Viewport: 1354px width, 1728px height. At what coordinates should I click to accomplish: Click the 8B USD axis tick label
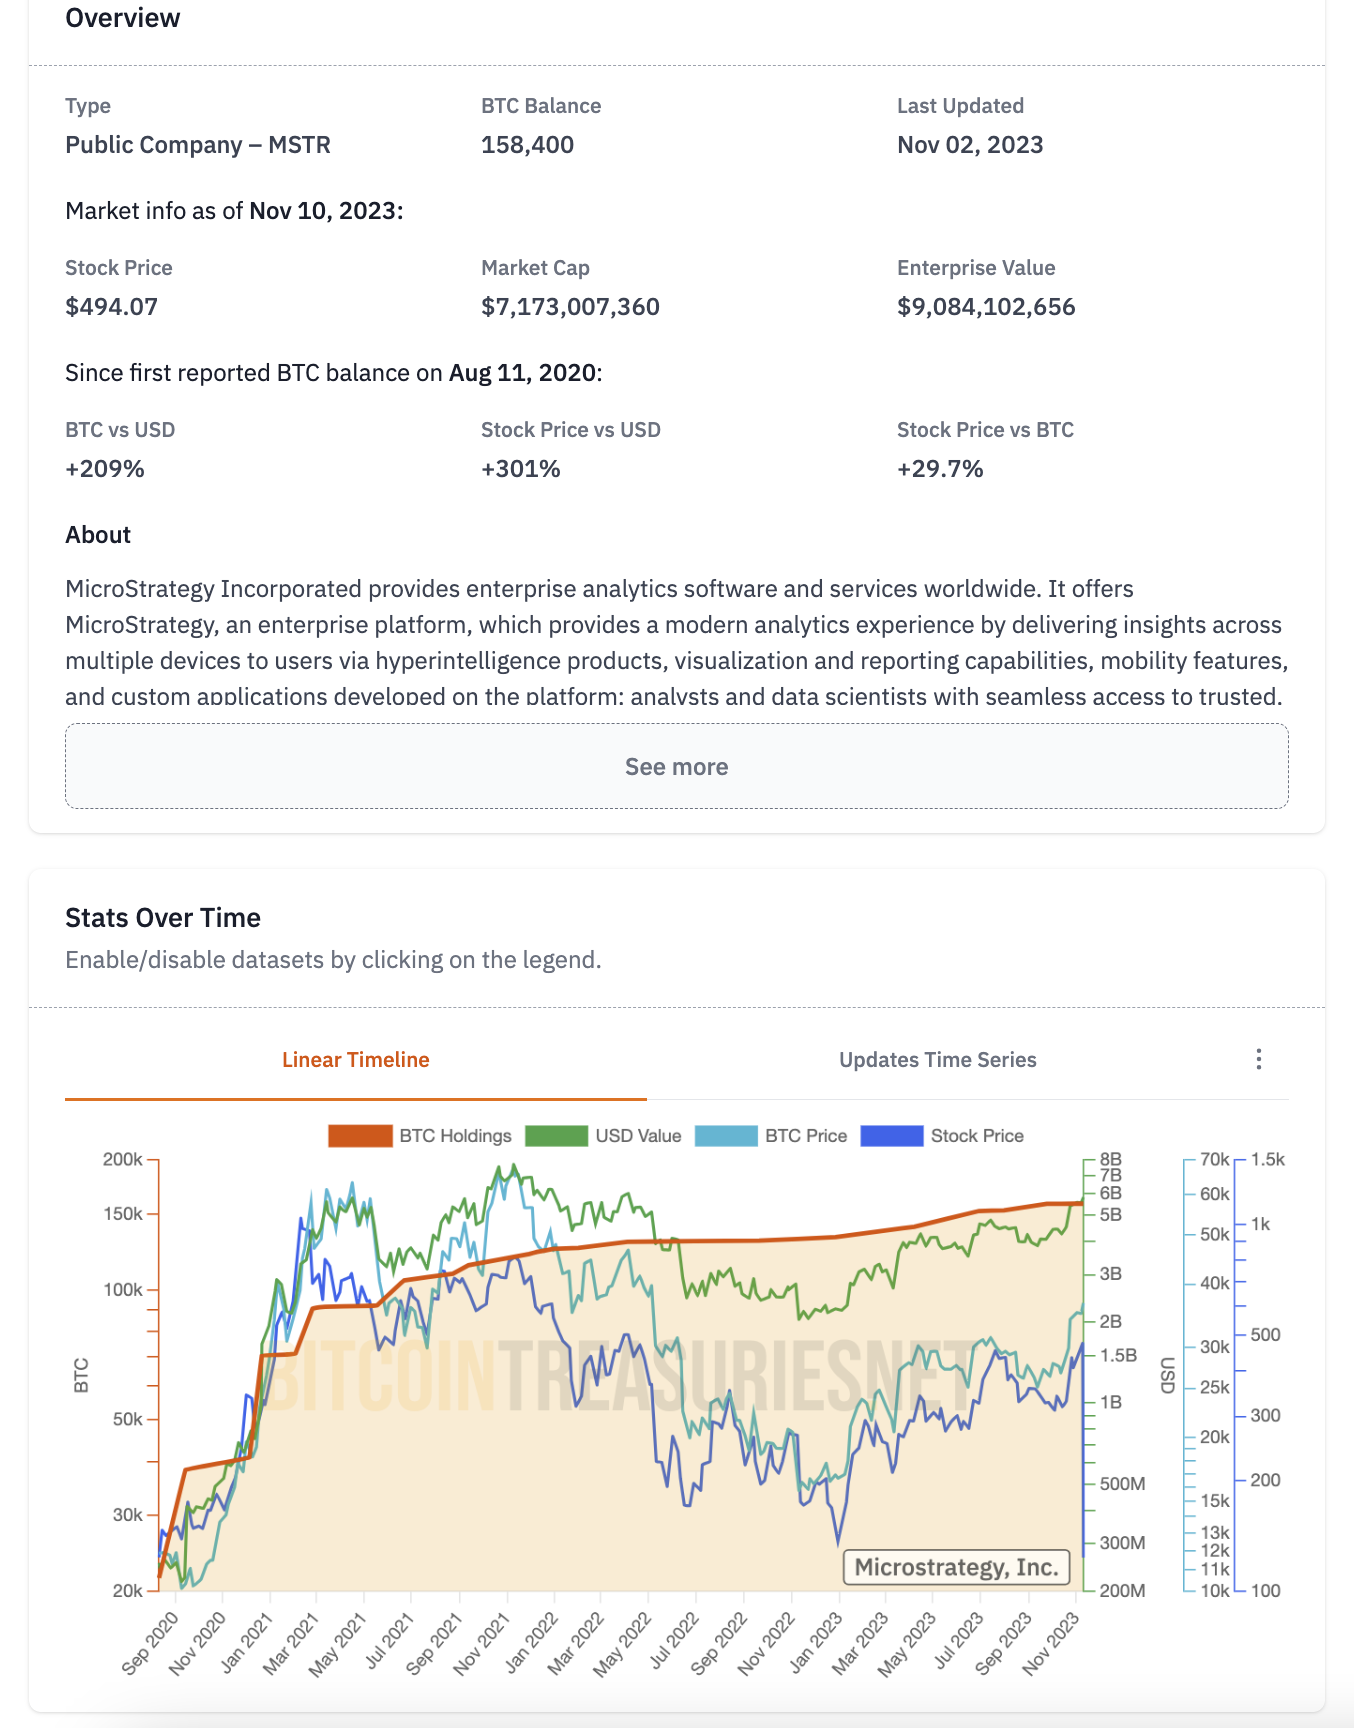click(x=1111, y=1160)
